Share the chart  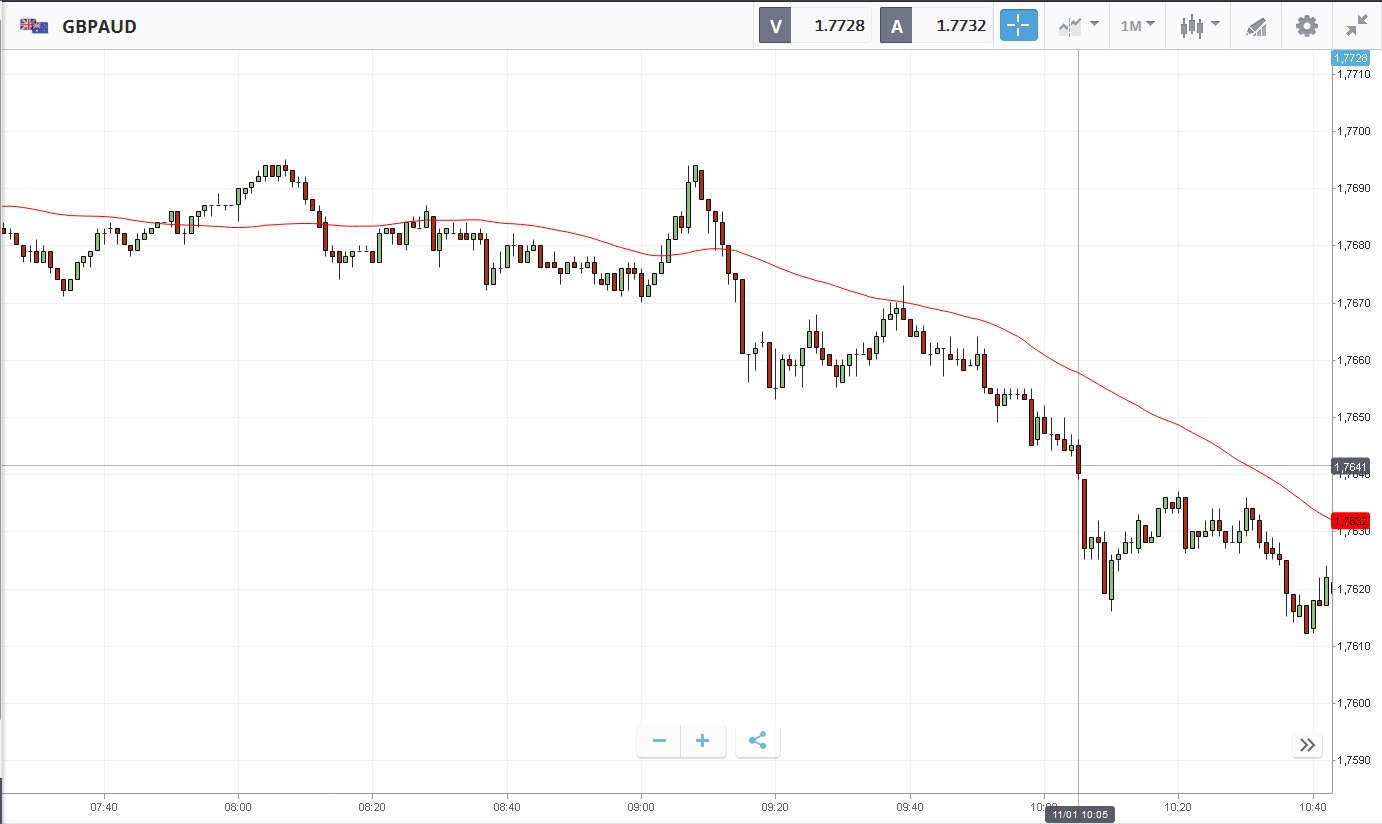pyautogui.click(x=757, y=741)
